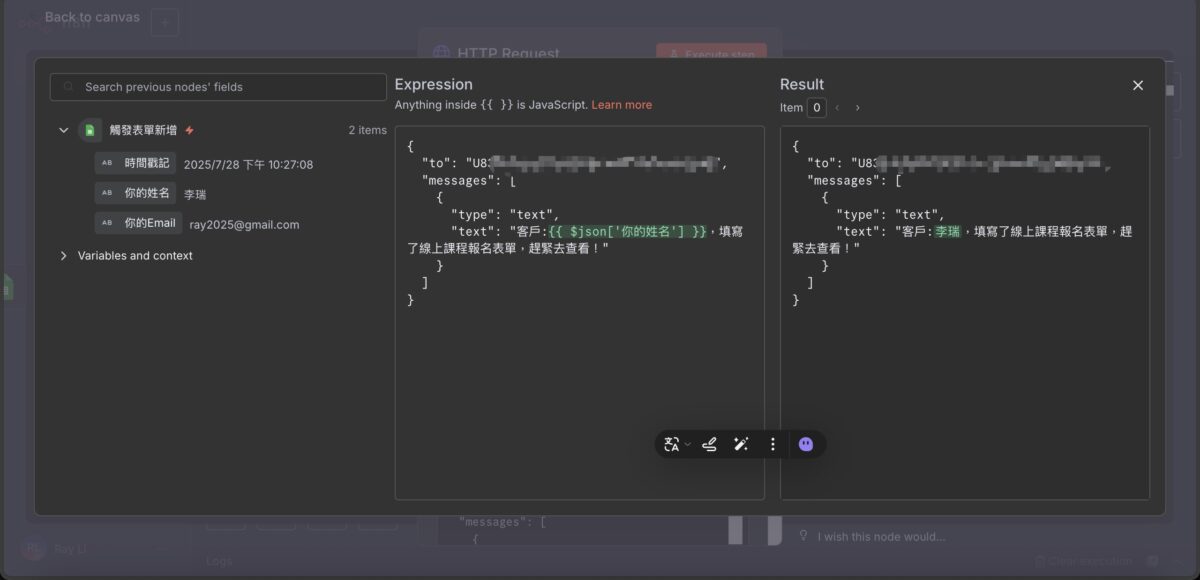Viewport: 1200px width, 580px height.
Task: Click the Google Sheets node icon
Action: tap(90, 130)
